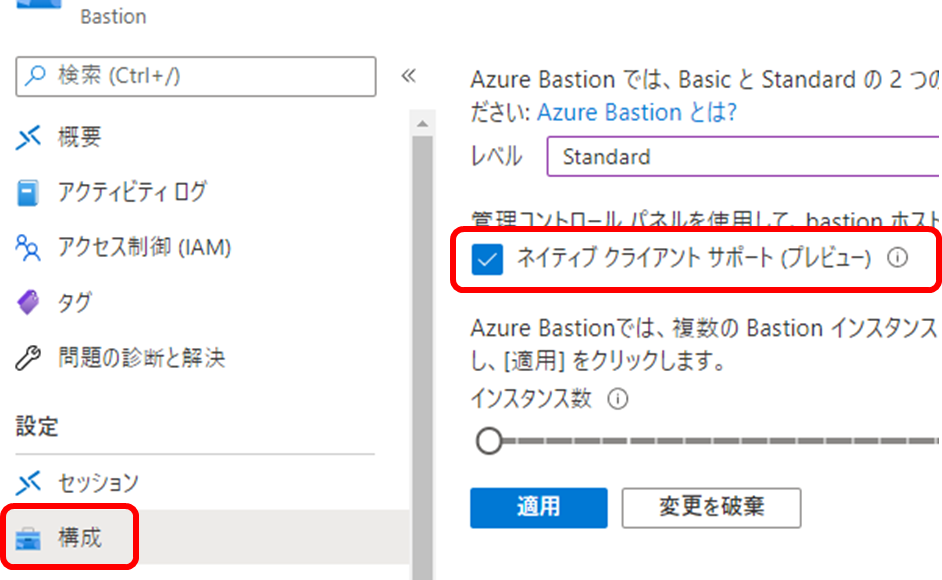This screenshot has height=580, width=942.
Task: Open the タグ tags page
Action: pos(75,302)
